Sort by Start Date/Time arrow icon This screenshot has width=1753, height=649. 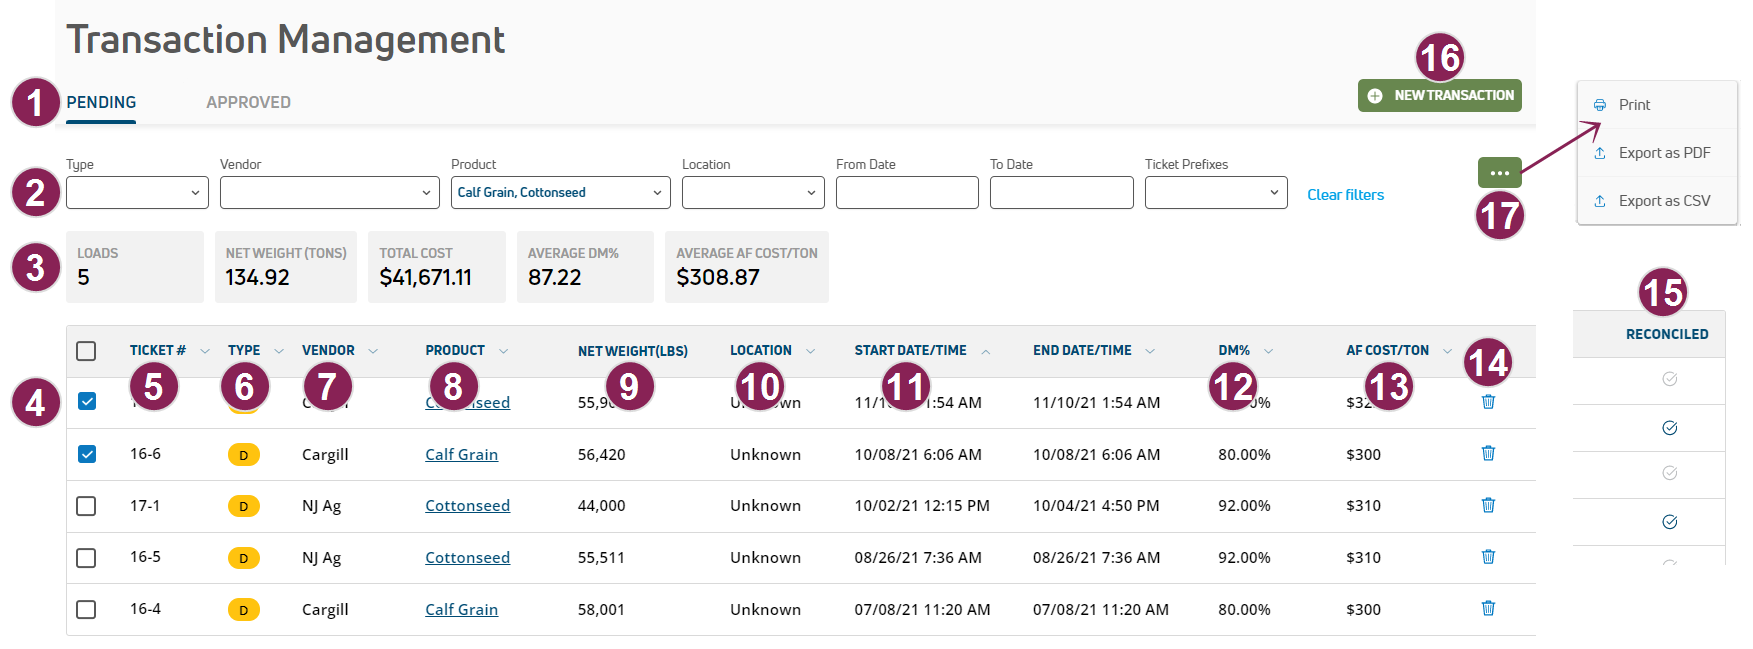tap(986, 352)
